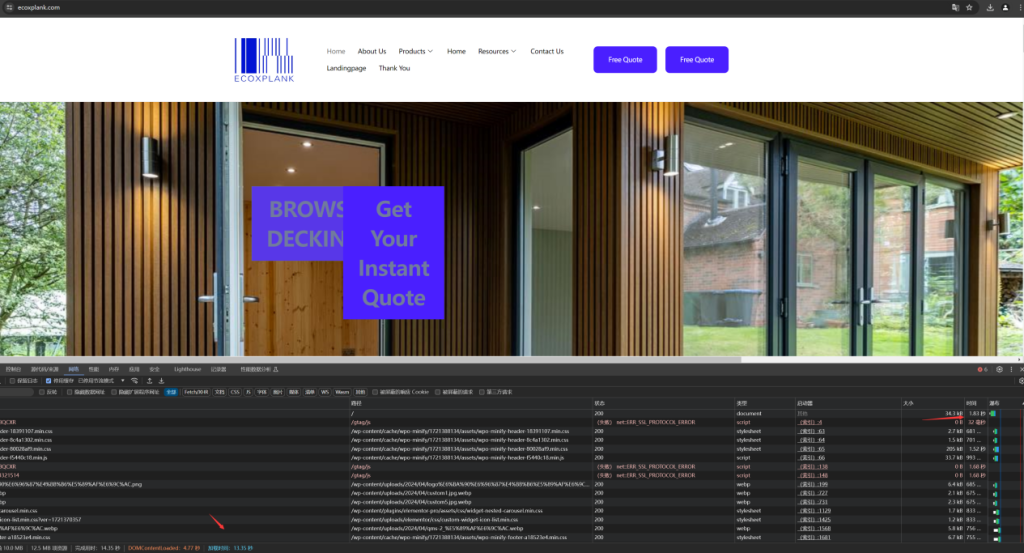Viewport: 1024px width, 553px height.
Task: Open the browser profile avatar icon
Action: pyautogui.click(x=1005, y=7)
